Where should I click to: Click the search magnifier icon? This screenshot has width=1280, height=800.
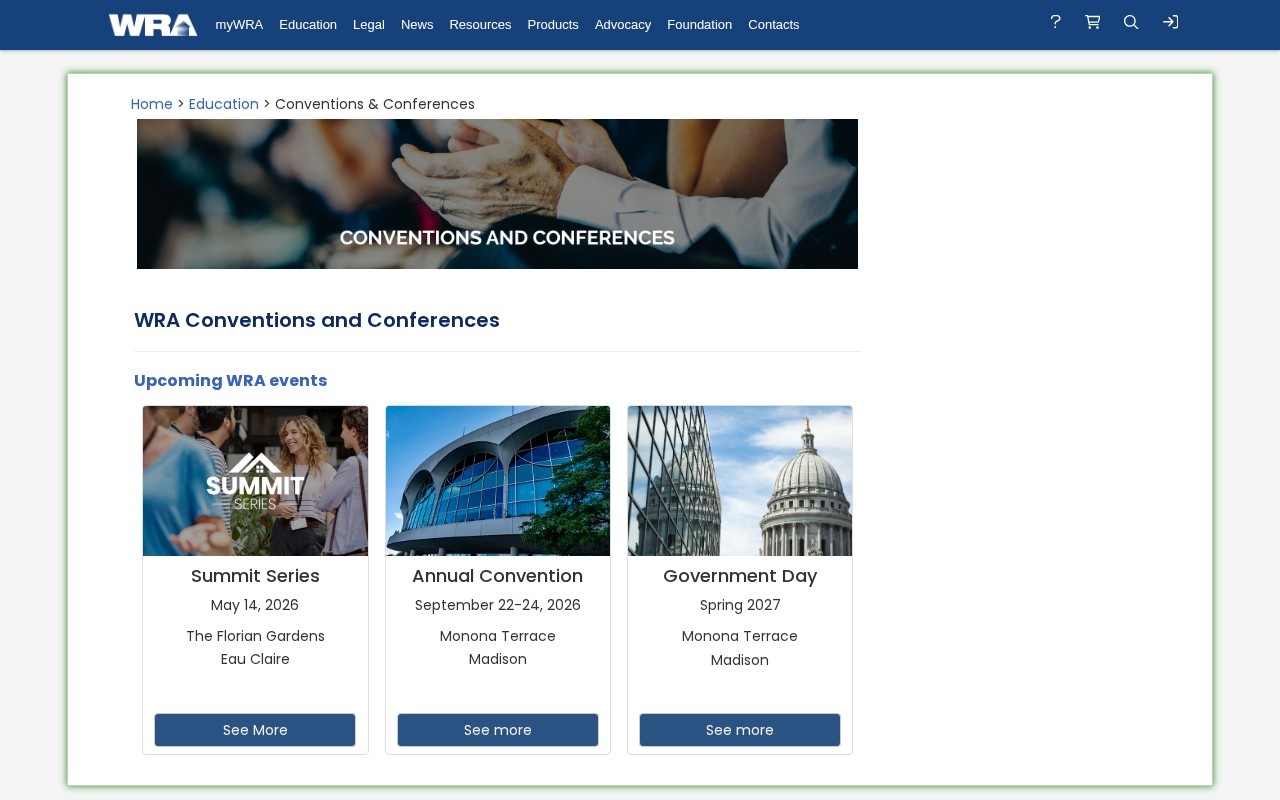point(1131,22)
